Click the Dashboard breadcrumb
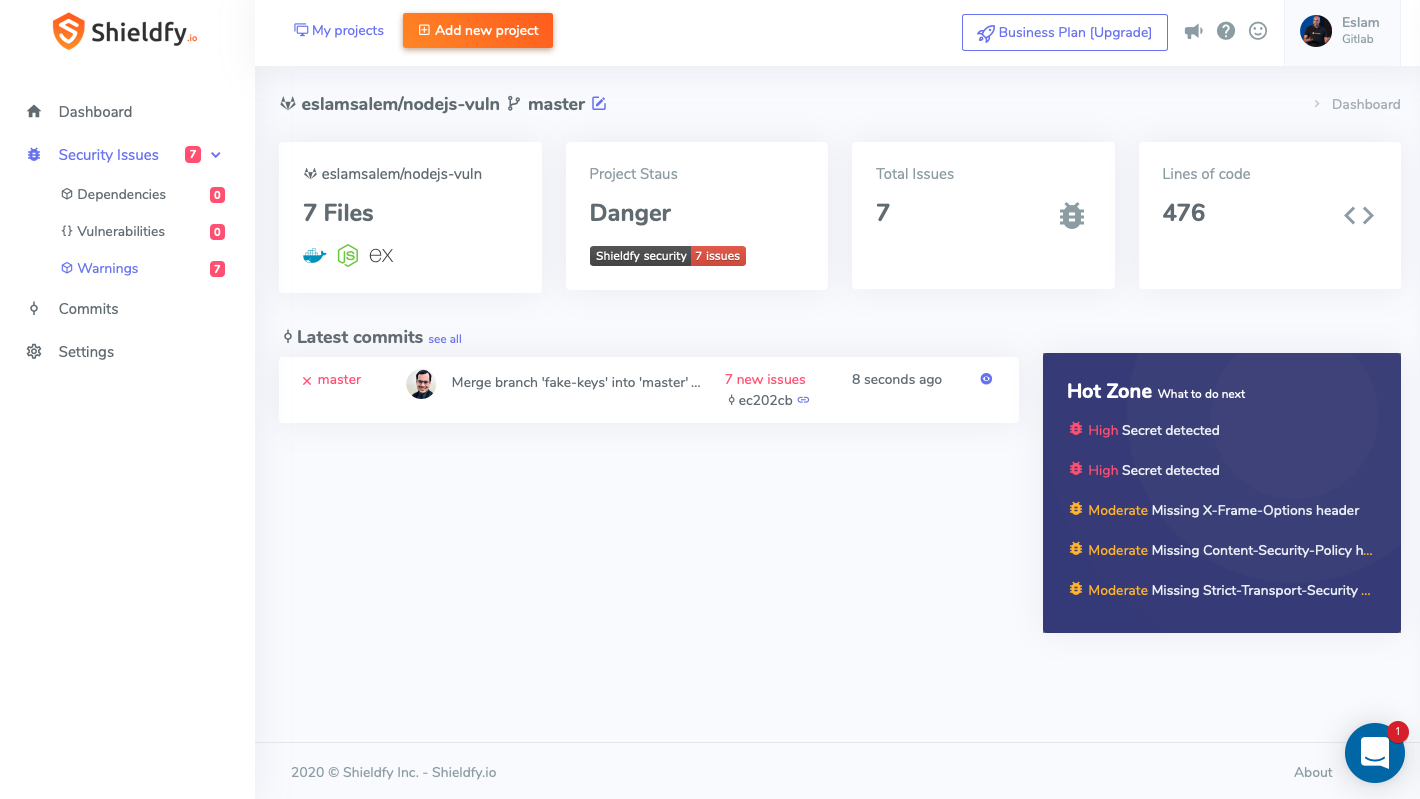The width and height of the screenshot is (1420, 799). tap(1366, 104)
